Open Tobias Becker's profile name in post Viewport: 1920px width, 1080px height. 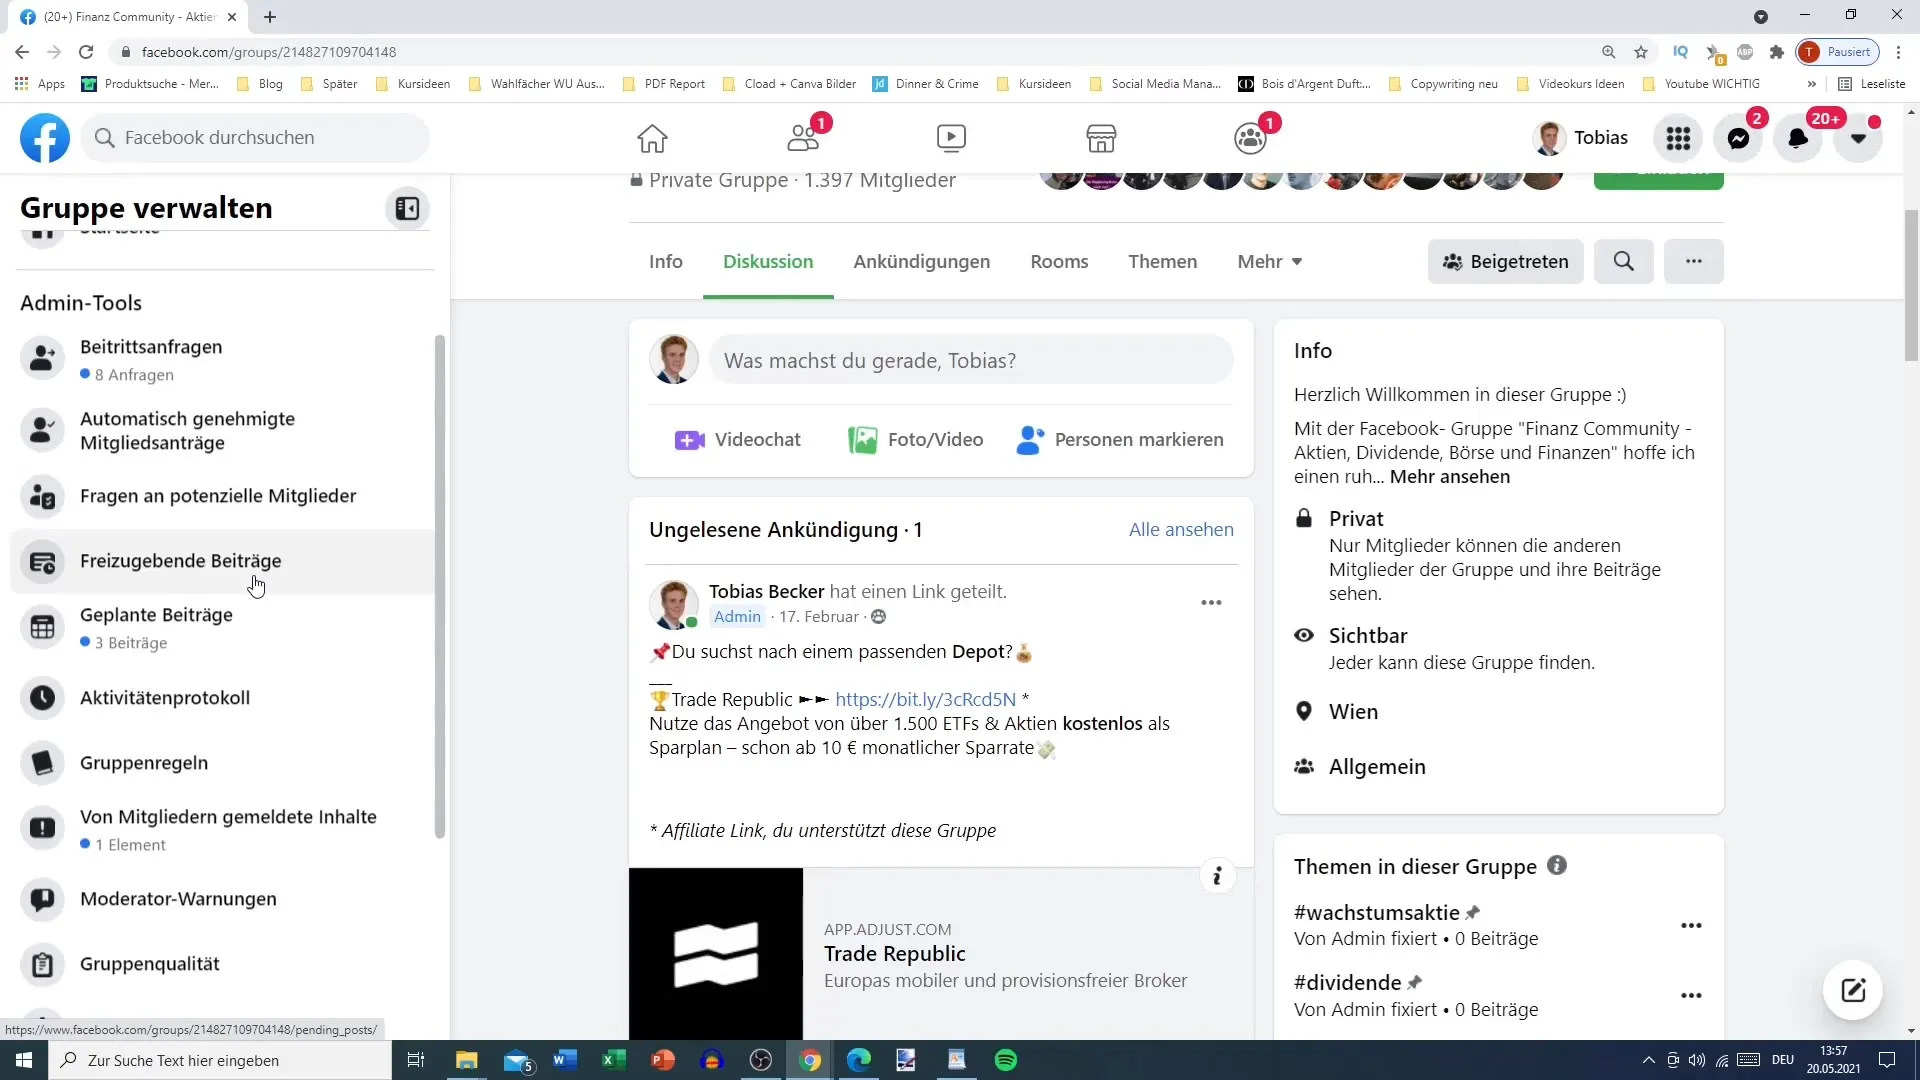tap(766, 592)
